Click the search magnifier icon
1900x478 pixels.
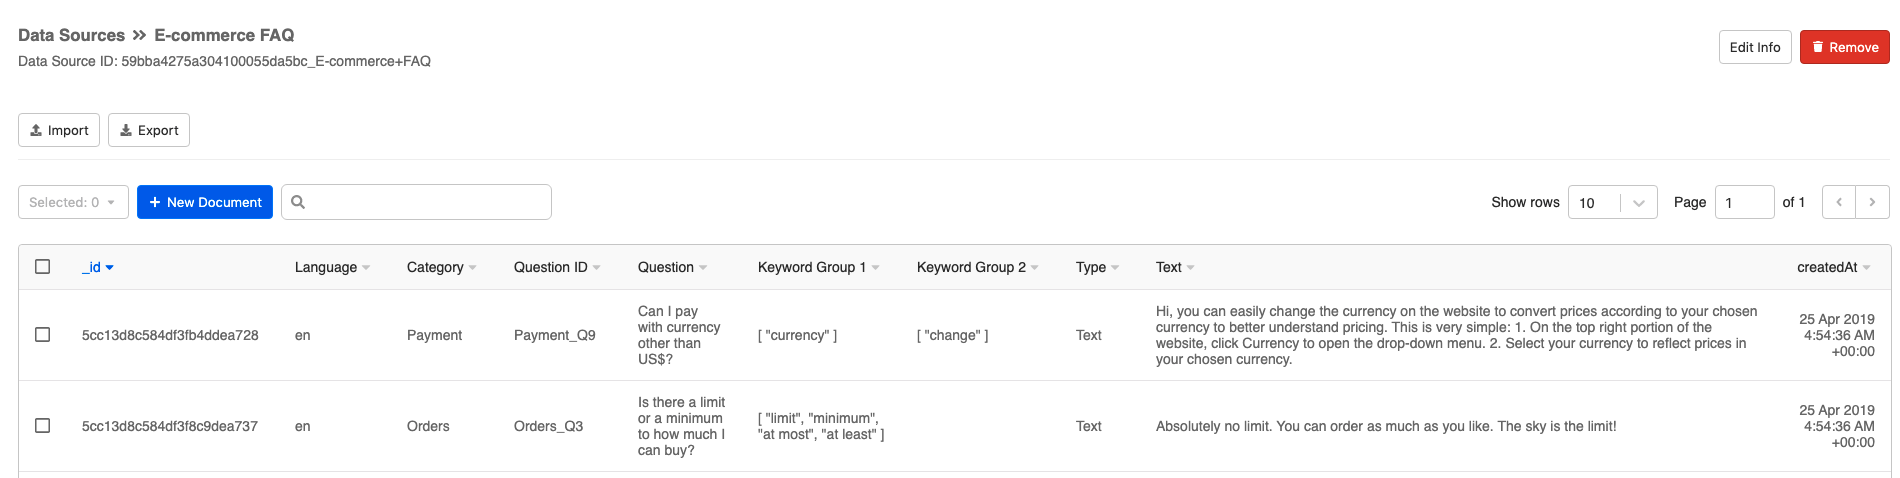298,202
